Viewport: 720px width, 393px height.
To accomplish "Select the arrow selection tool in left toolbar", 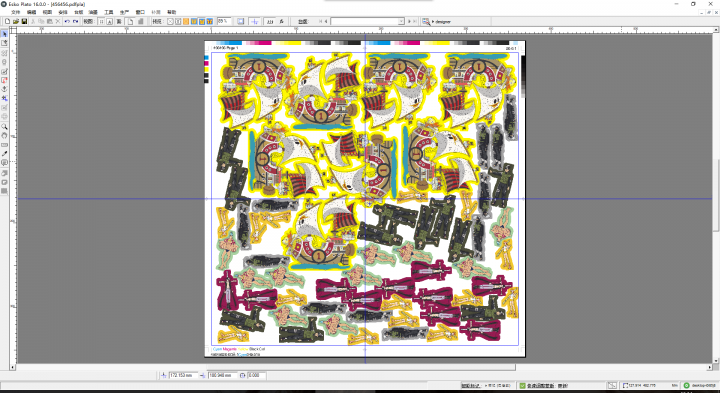I will [x=5, y=34].
